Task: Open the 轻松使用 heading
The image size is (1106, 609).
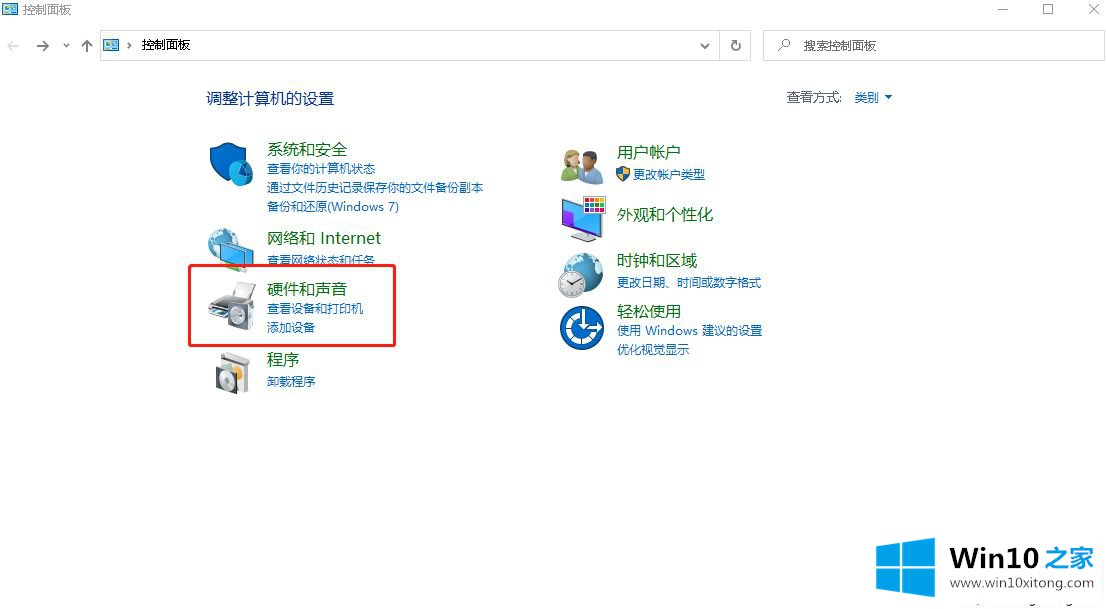Action: point(648,312)
